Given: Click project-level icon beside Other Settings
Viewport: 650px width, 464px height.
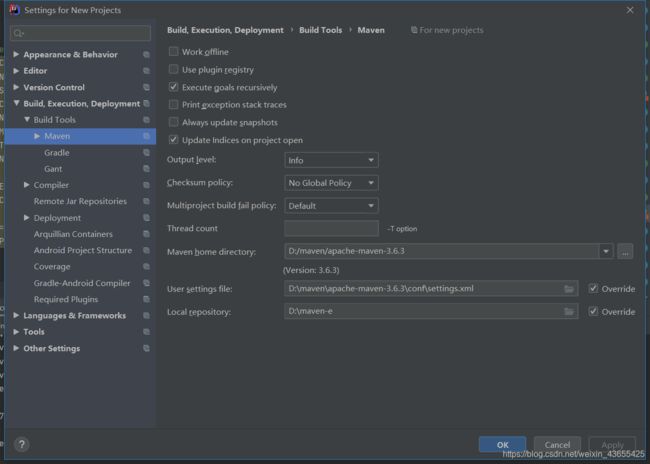Looking at the screenshot, I should click(146, 348).
